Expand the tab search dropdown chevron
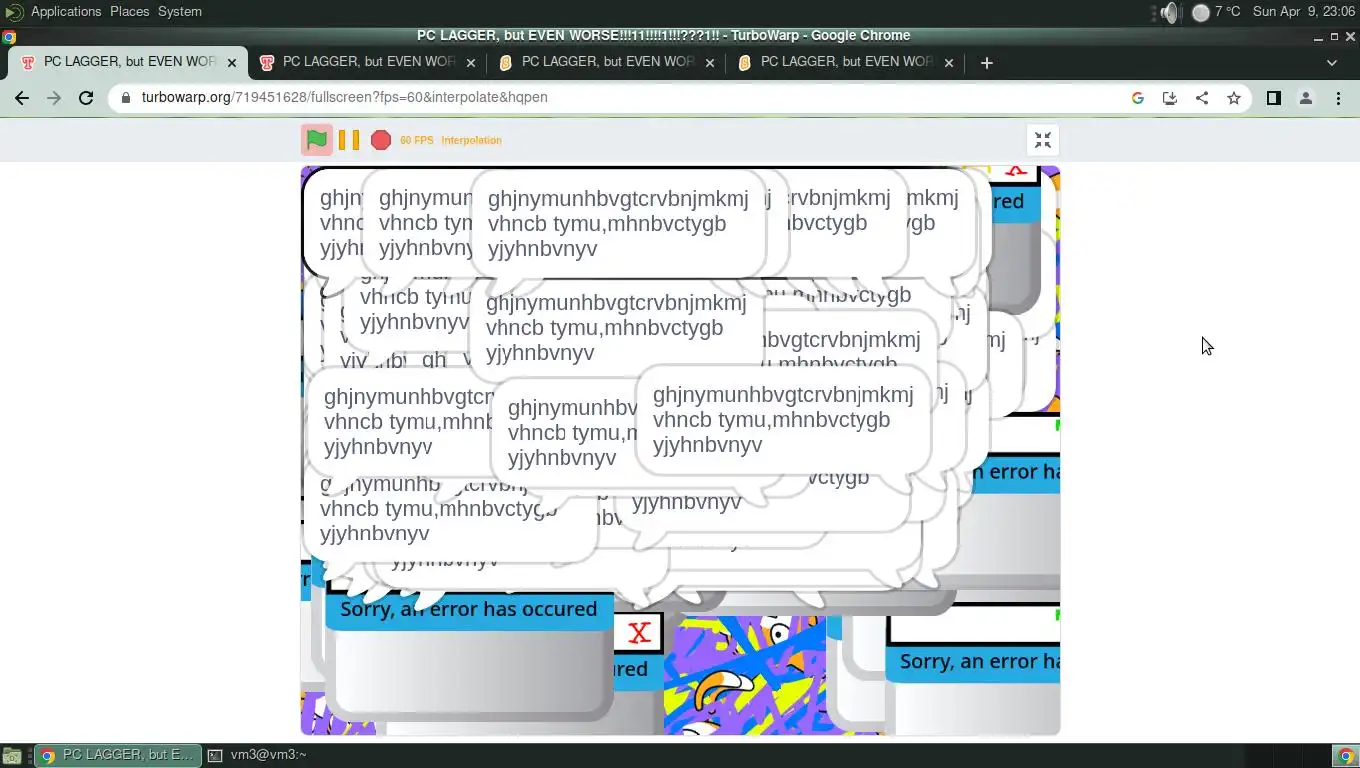The width and height of the screenshot is (1360, 768). point(1331,62)
